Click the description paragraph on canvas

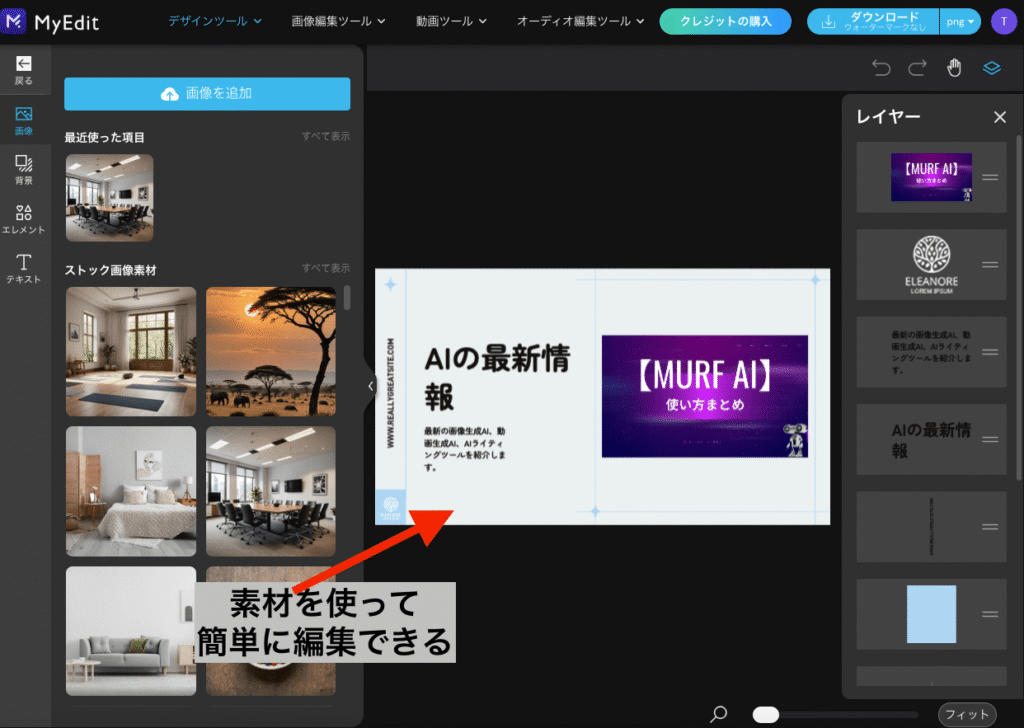click(x=464, y=449)
